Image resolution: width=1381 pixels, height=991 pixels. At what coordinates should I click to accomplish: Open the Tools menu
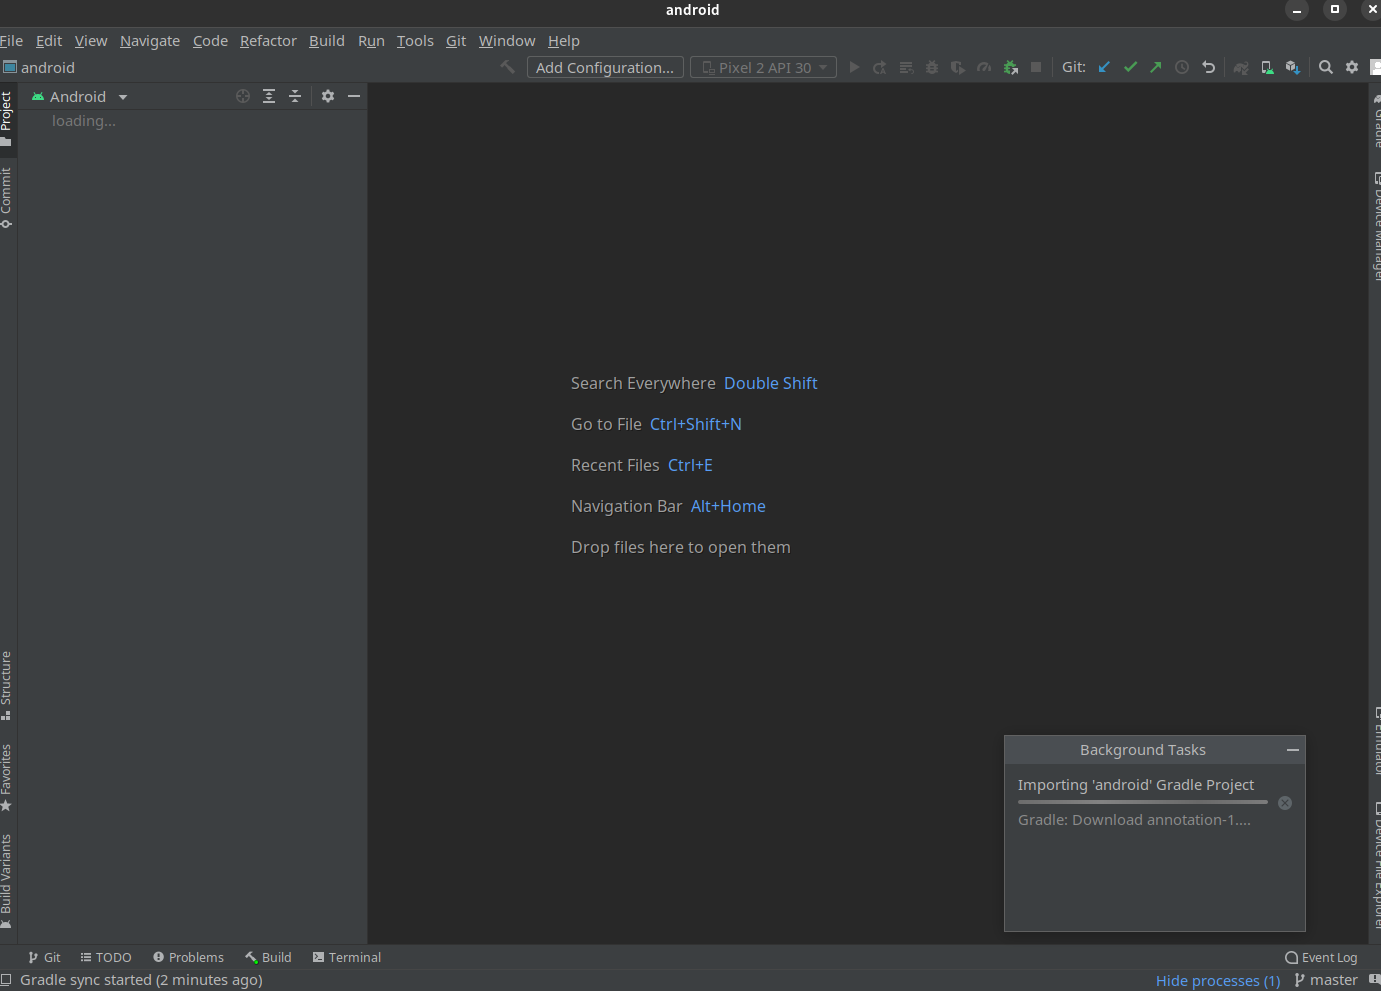[415, 41]
